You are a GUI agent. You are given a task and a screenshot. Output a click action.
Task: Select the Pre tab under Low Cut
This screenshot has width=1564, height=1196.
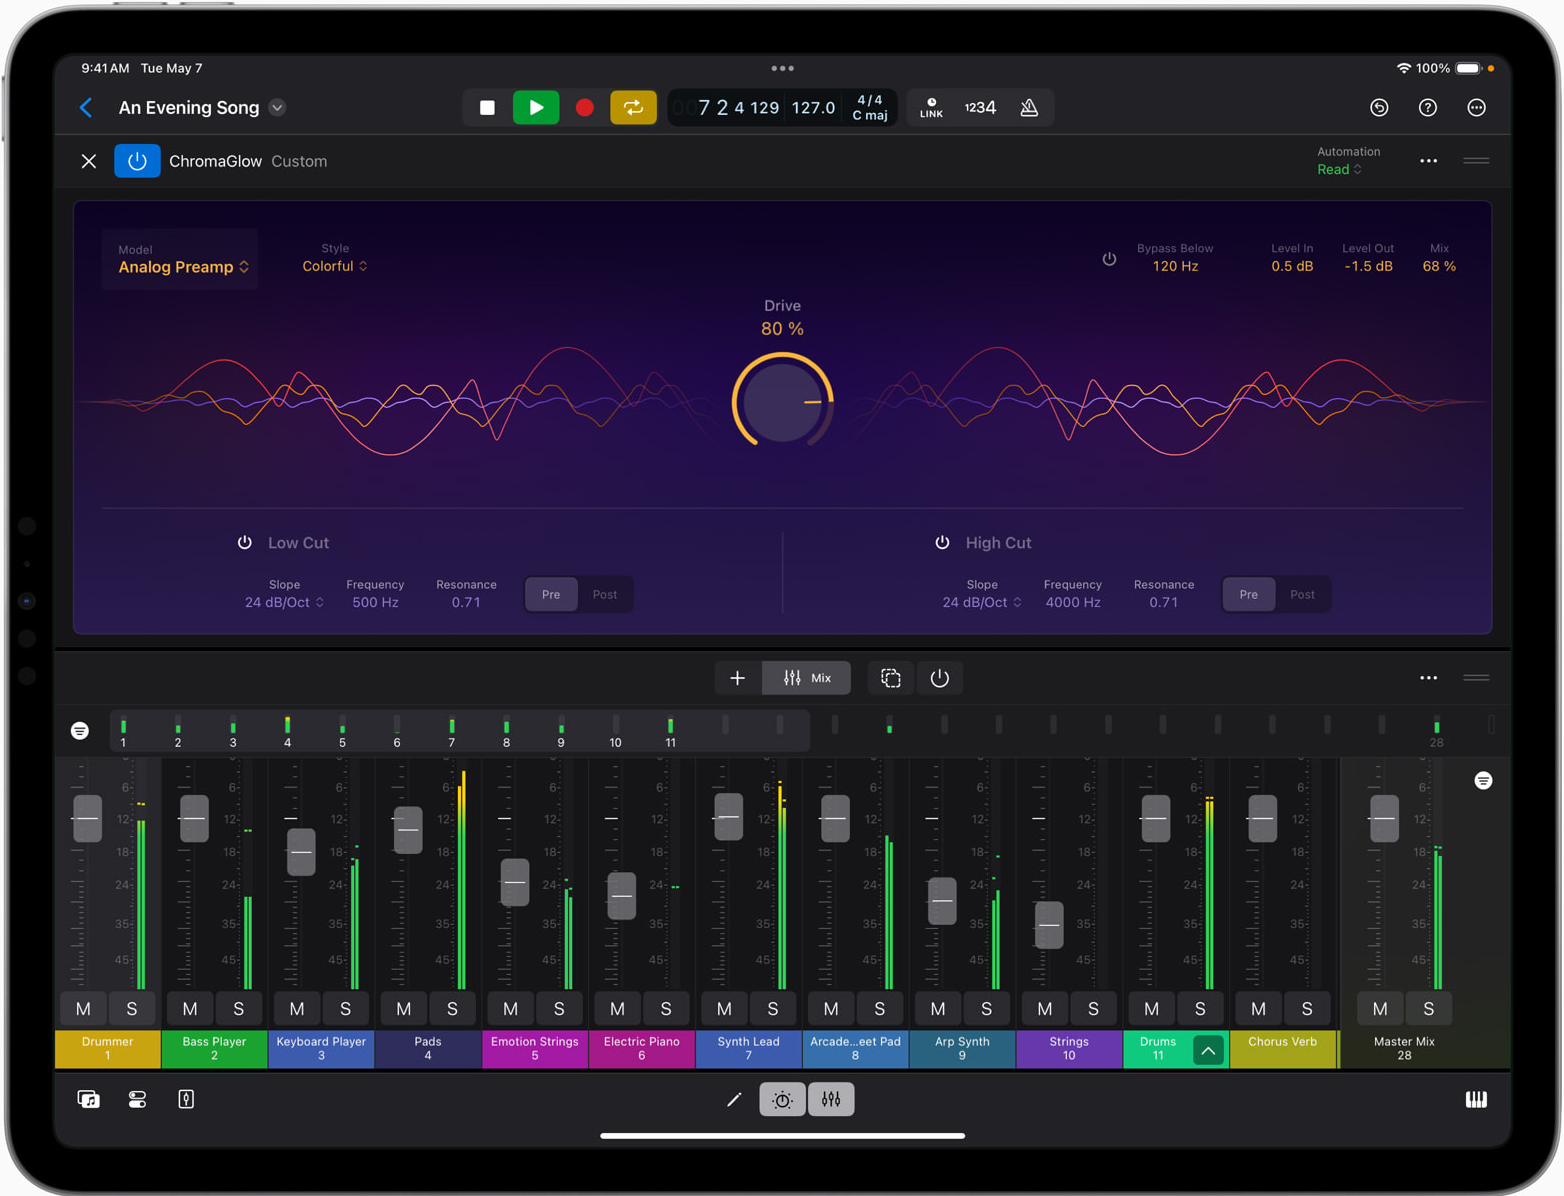550,594
